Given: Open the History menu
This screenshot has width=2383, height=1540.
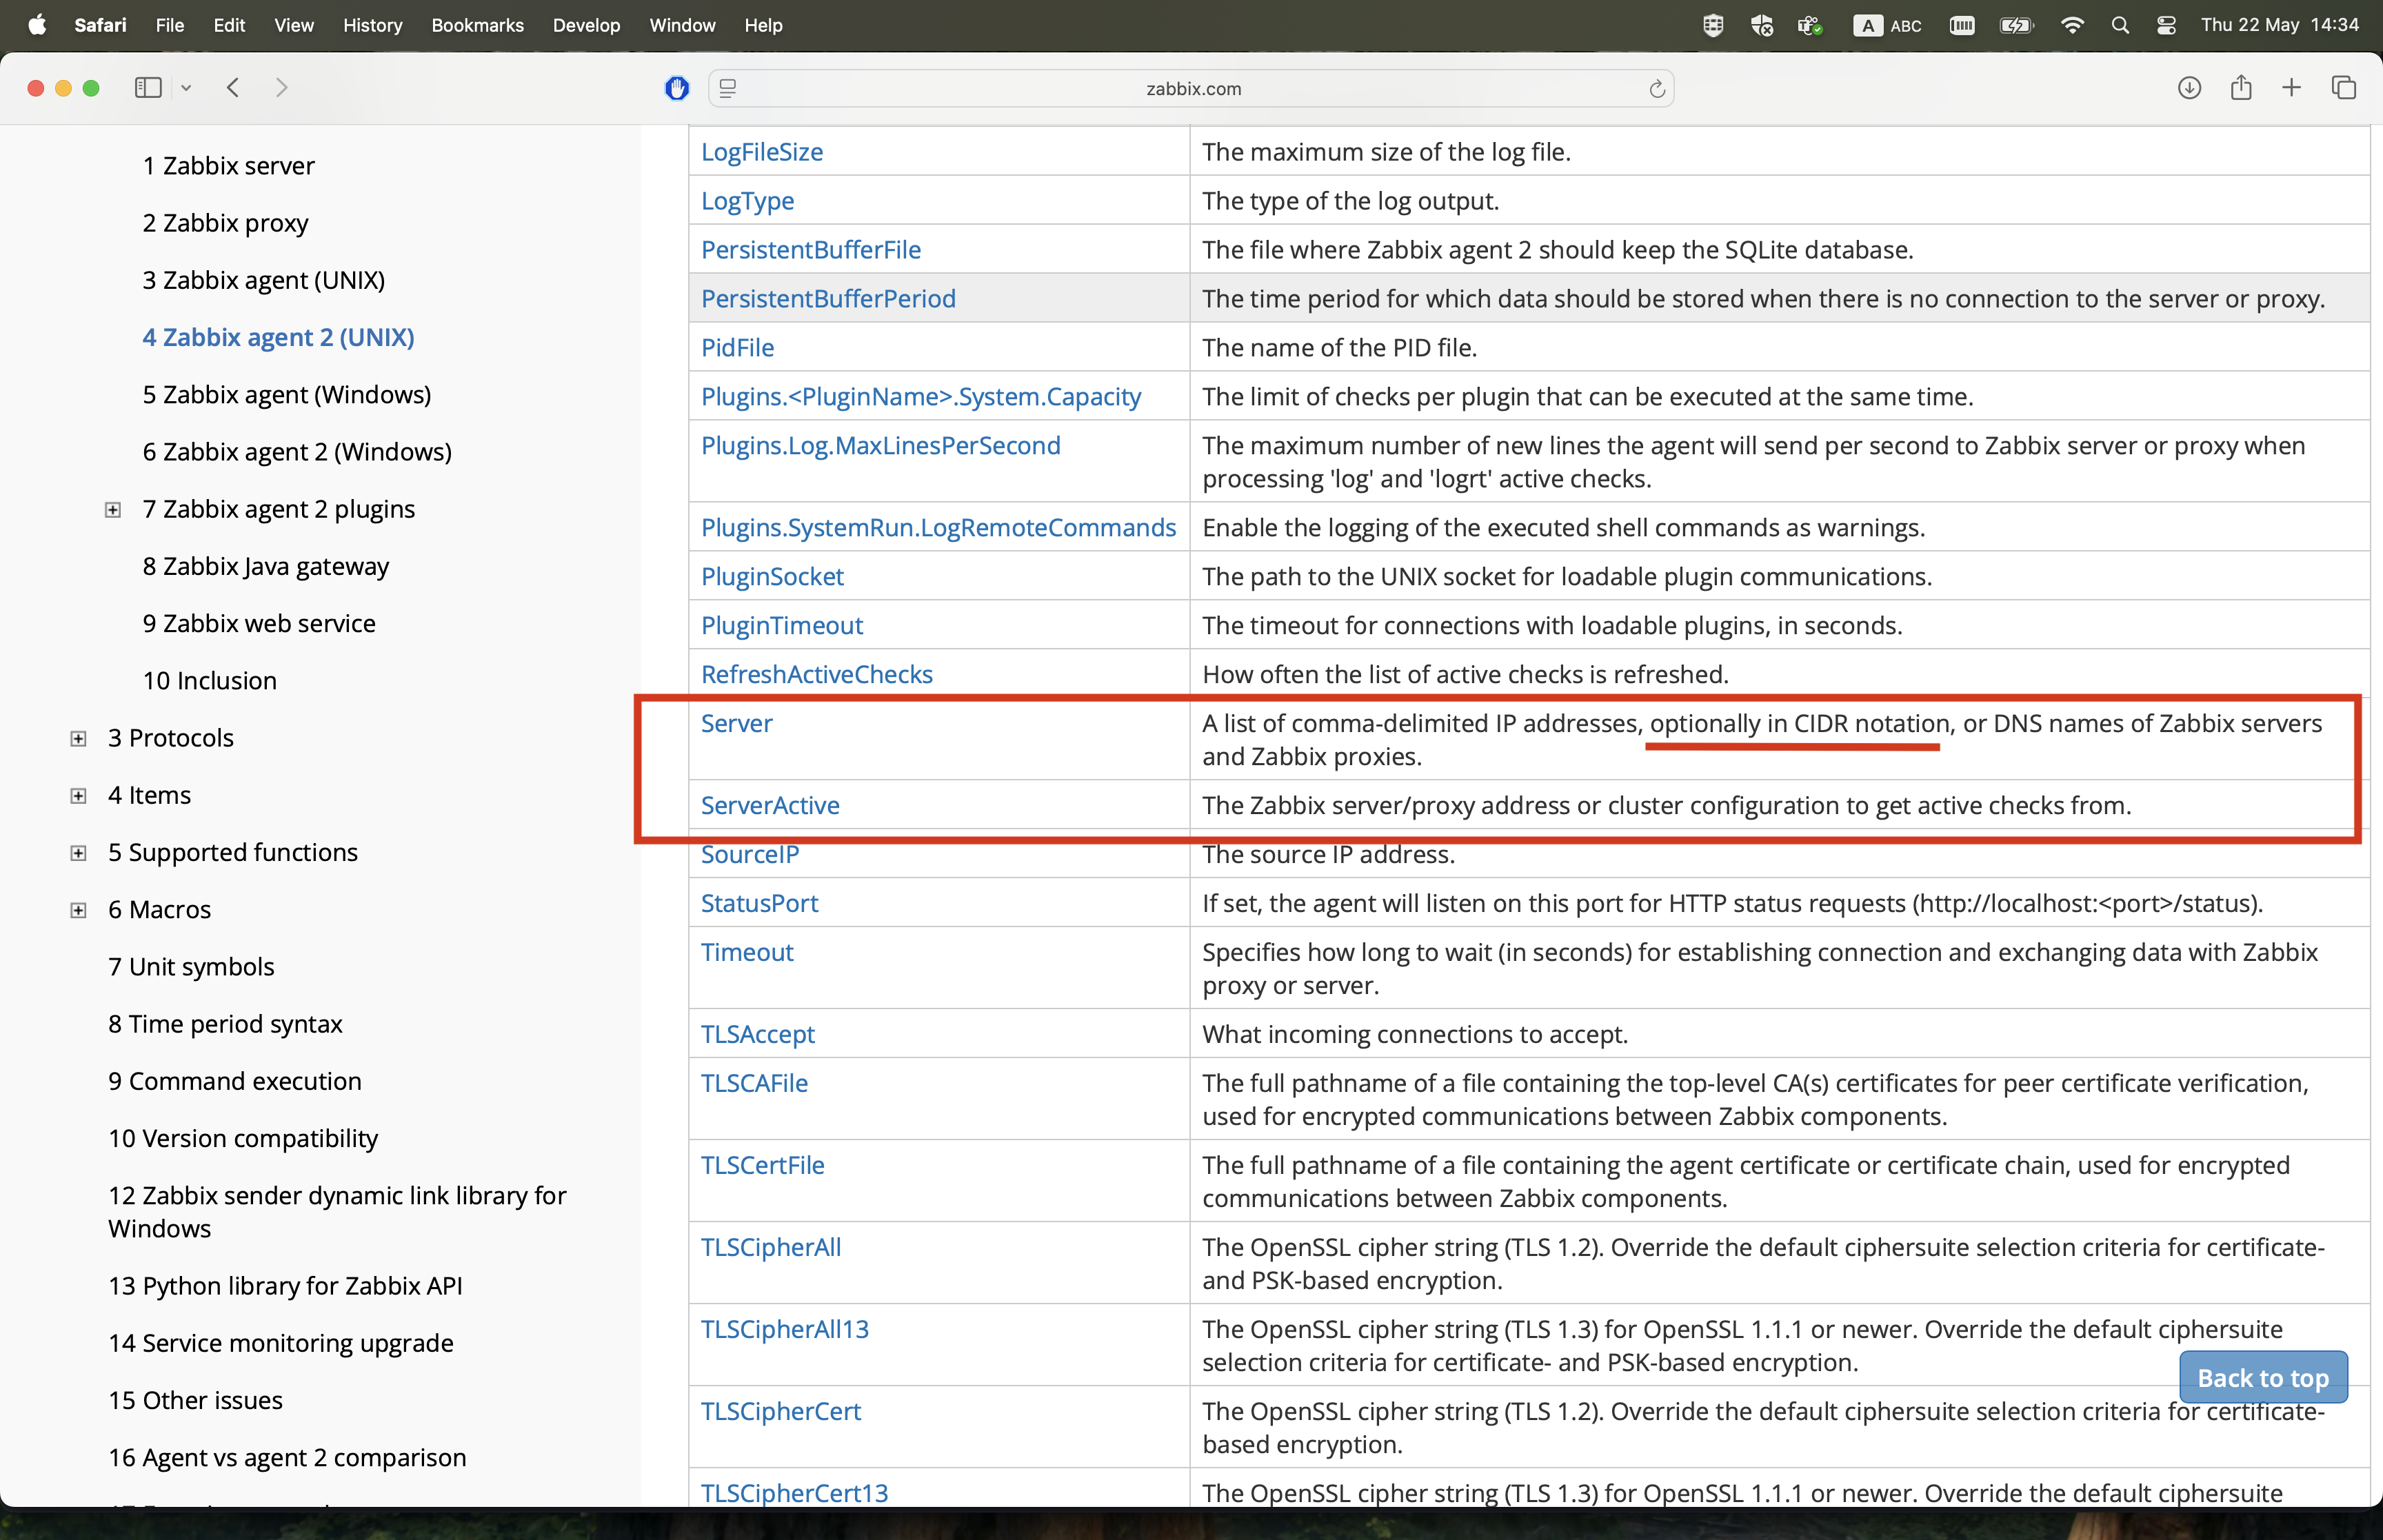Looking at the screenshot, I should point(372,25).
